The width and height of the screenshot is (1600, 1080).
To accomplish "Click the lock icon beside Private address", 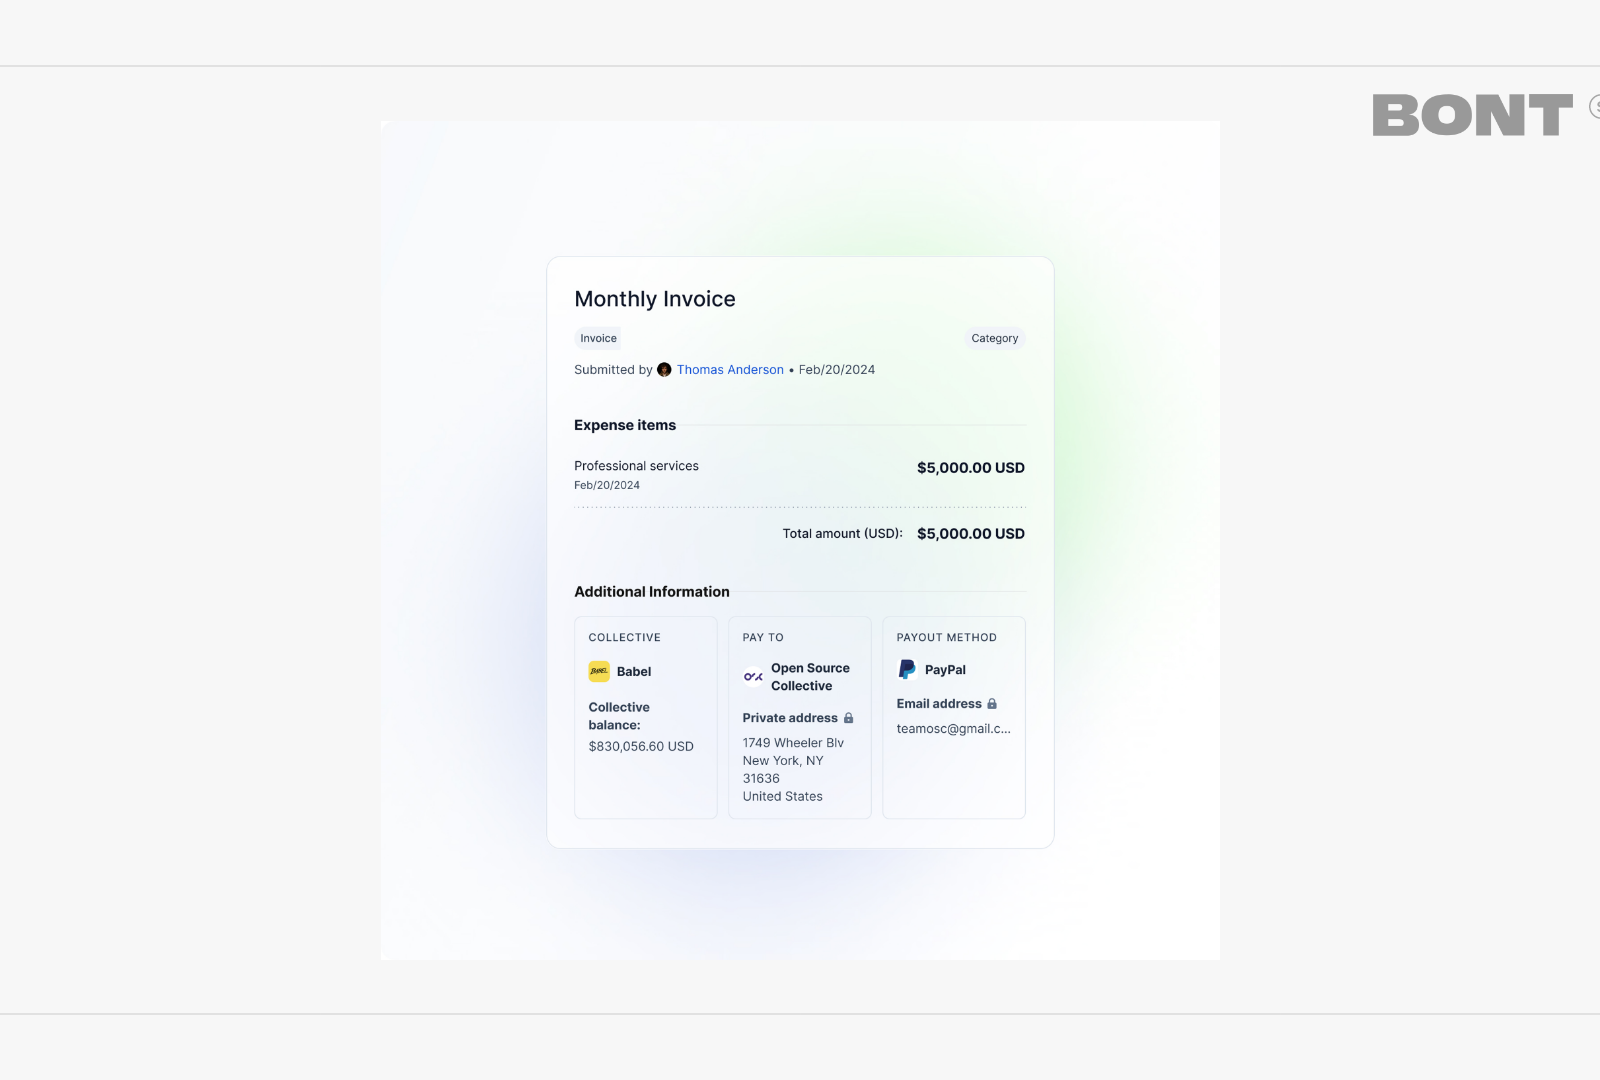I will tap(847, 717).
